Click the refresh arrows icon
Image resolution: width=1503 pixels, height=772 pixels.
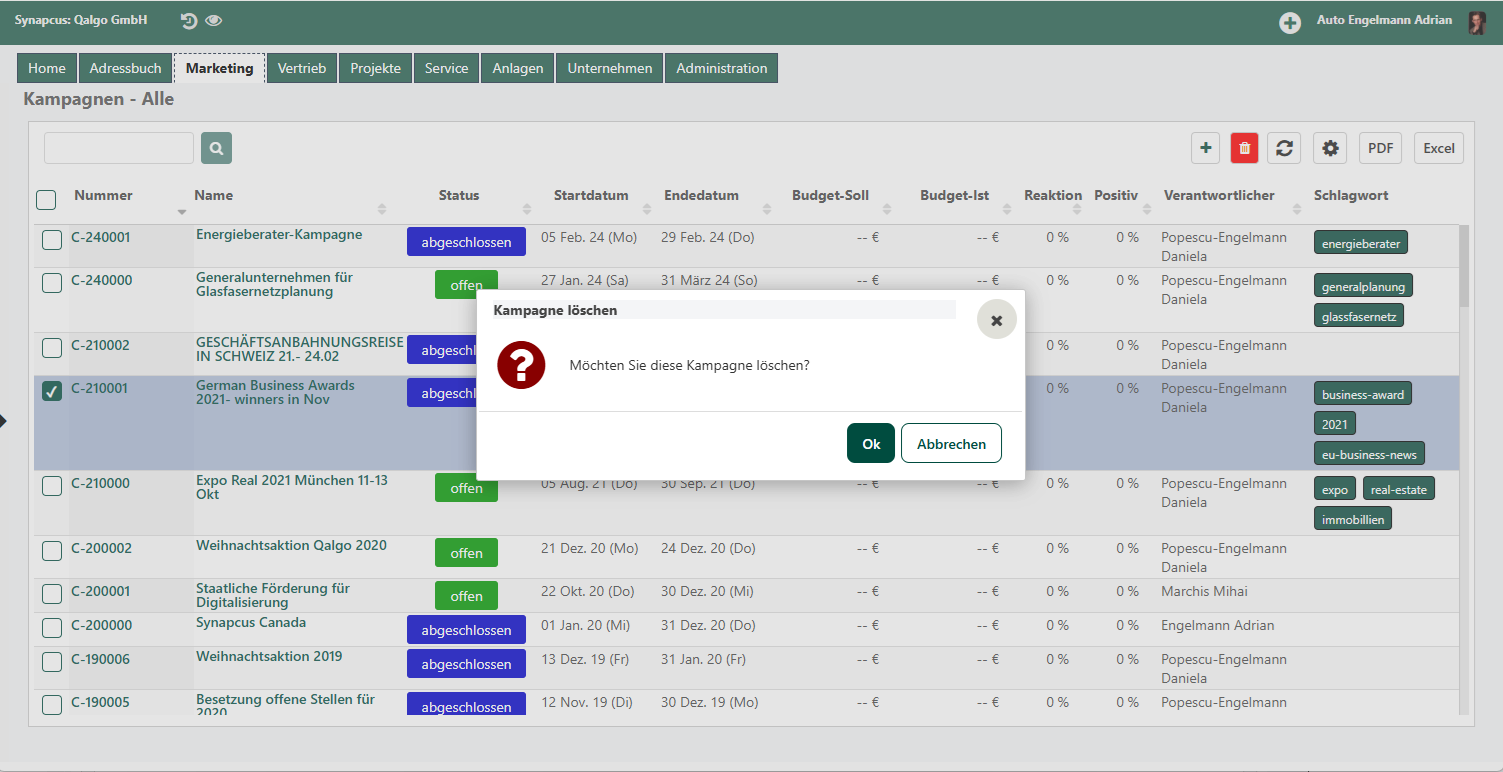pos(1284,148)
